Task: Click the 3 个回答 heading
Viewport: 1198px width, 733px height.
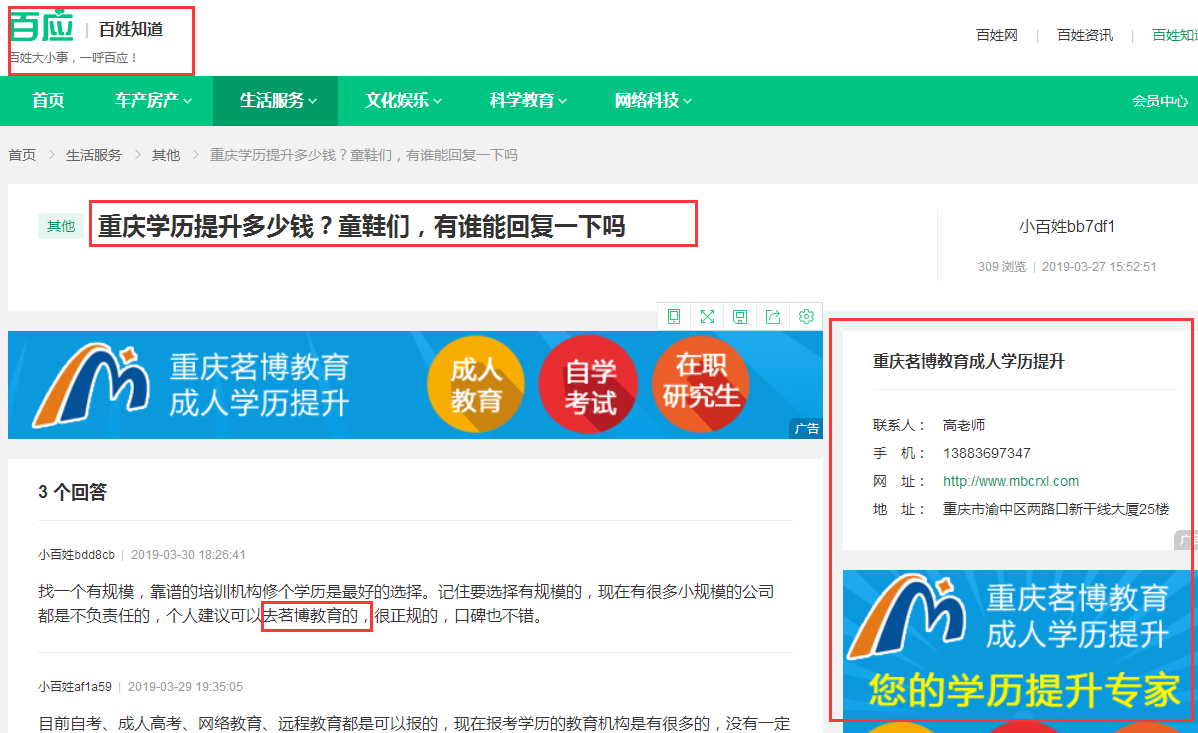Action: [x=73, y=491]
